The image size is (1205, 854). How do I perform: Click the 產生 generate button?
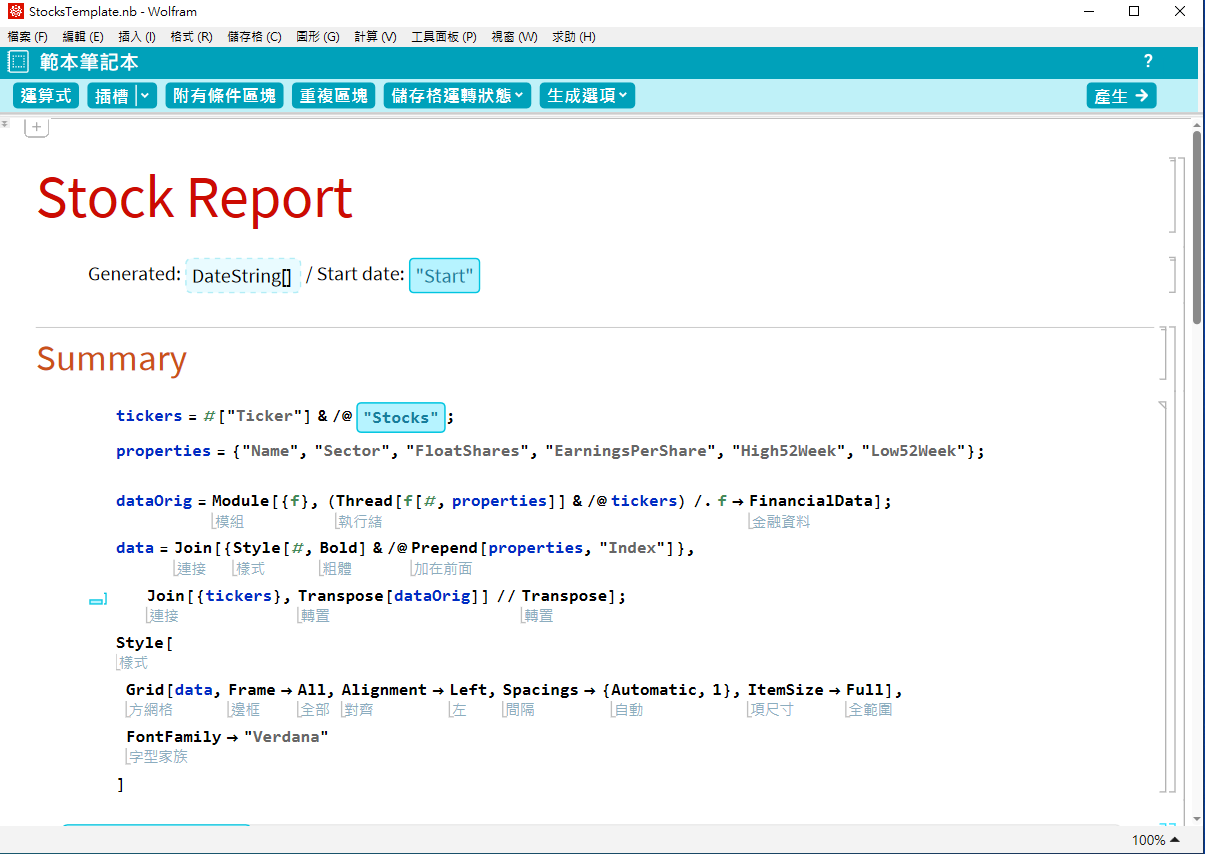1121,96
